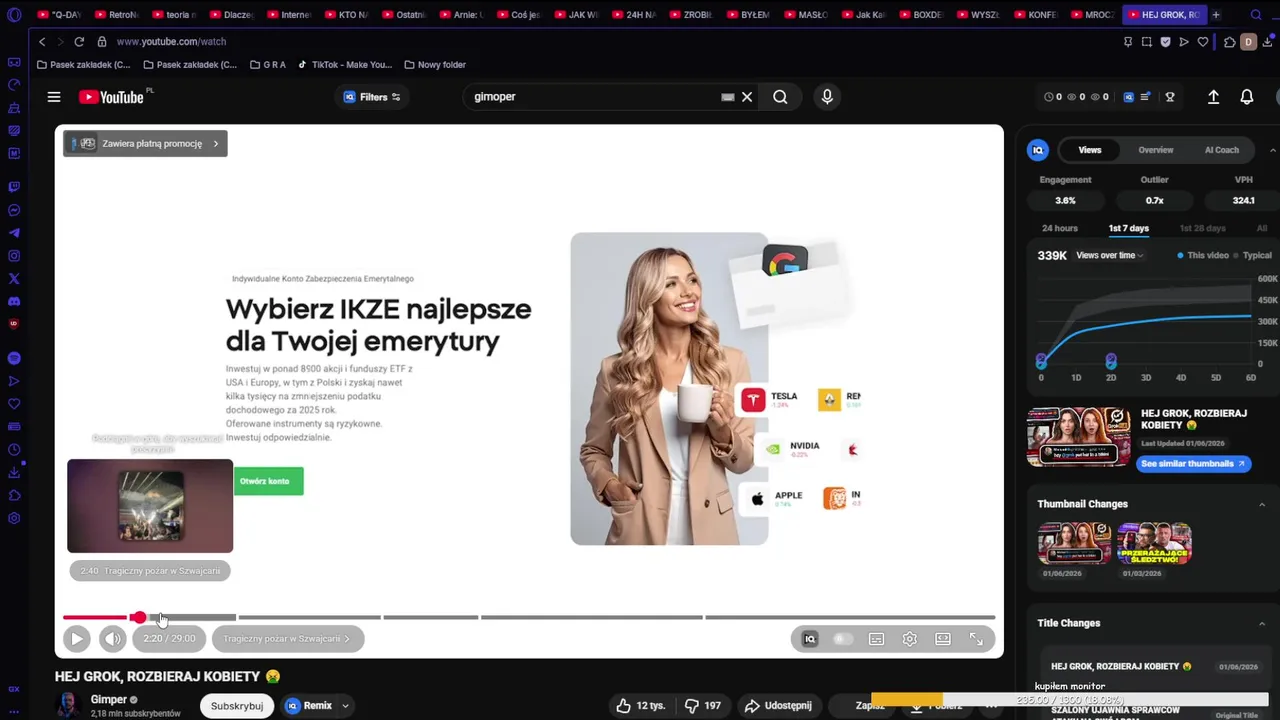Click the vidIQ list icon in header

[1145, 97]
